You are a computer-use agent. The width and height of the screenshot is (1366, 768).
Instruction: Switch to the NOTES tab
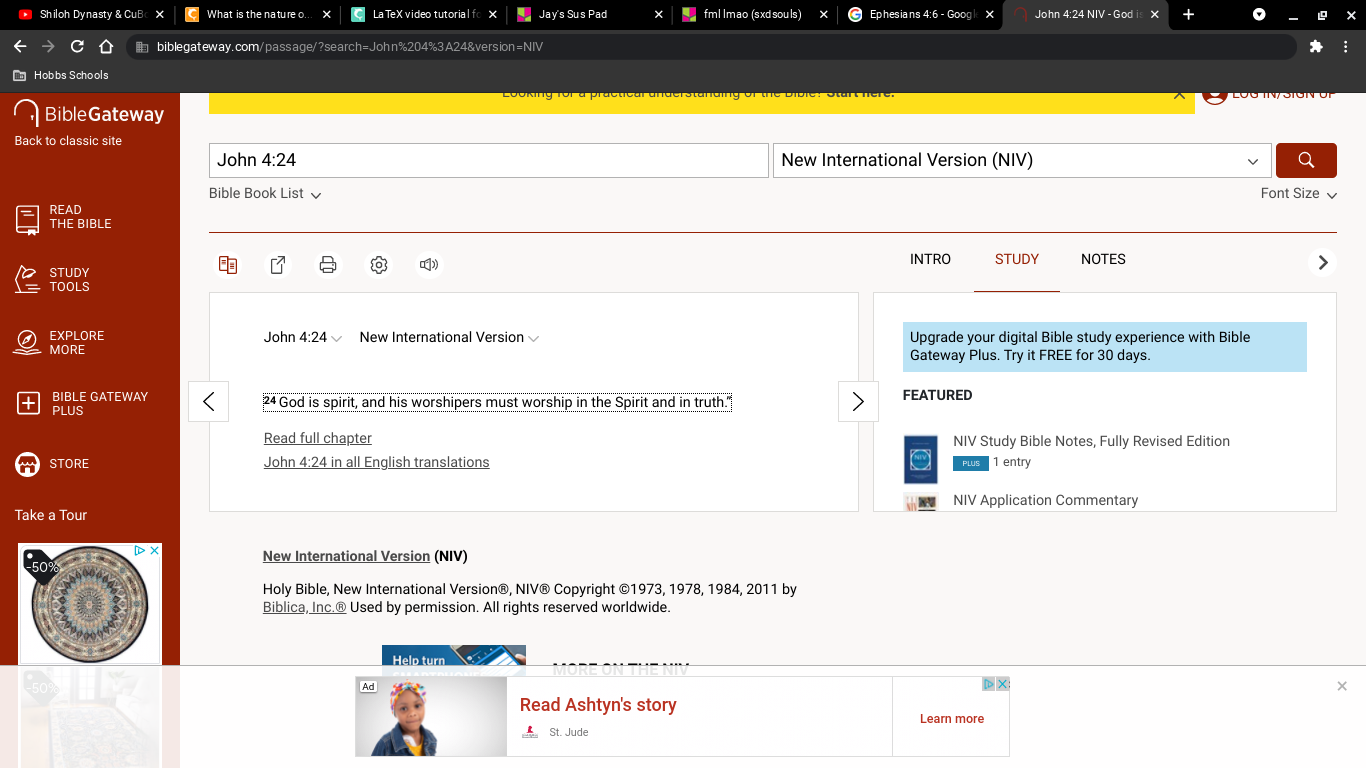tap(1103, 260)
